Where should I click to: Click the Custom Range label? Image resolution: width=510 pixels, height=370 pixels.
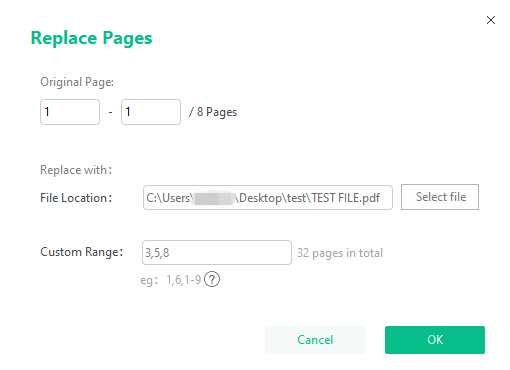[x=82, y=252]
